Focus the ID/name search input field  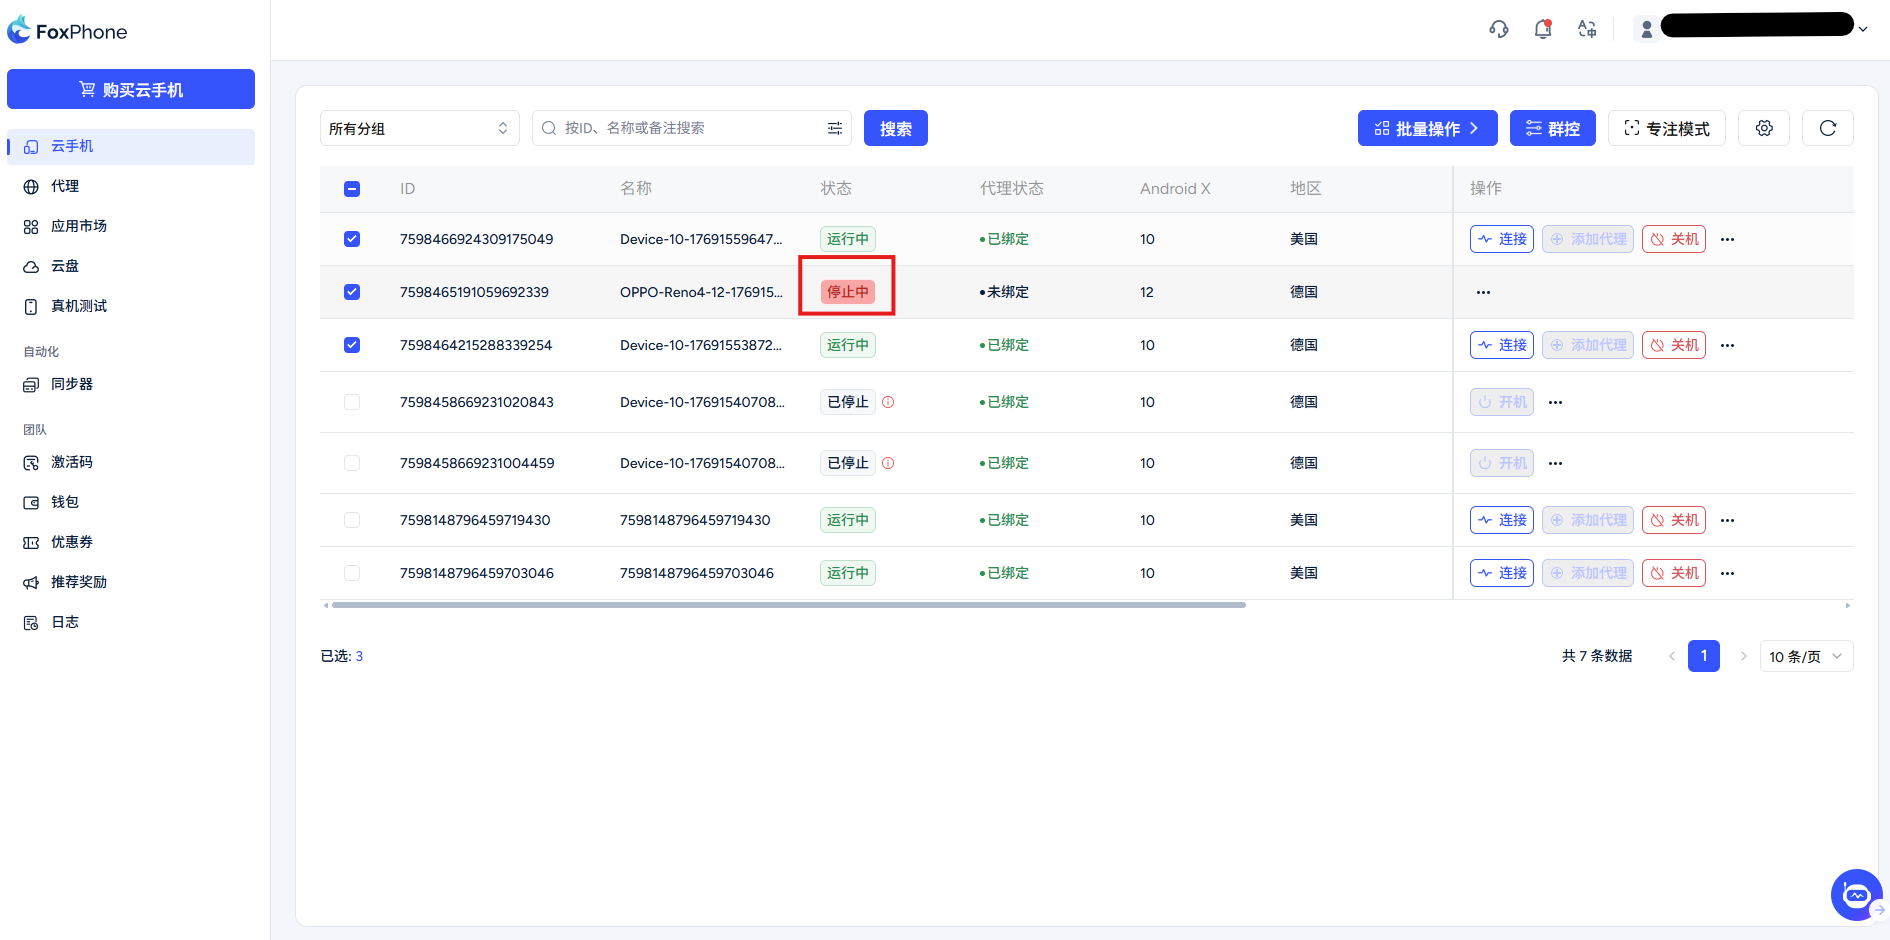click(x=690, y=128)
